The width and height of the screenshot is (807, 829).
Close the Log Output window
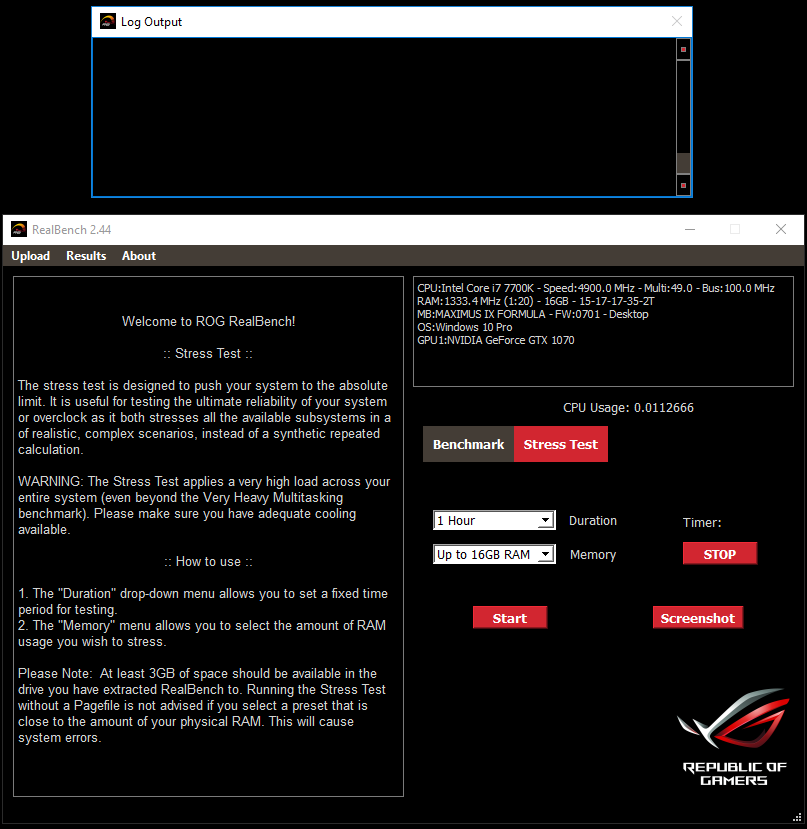677,22
